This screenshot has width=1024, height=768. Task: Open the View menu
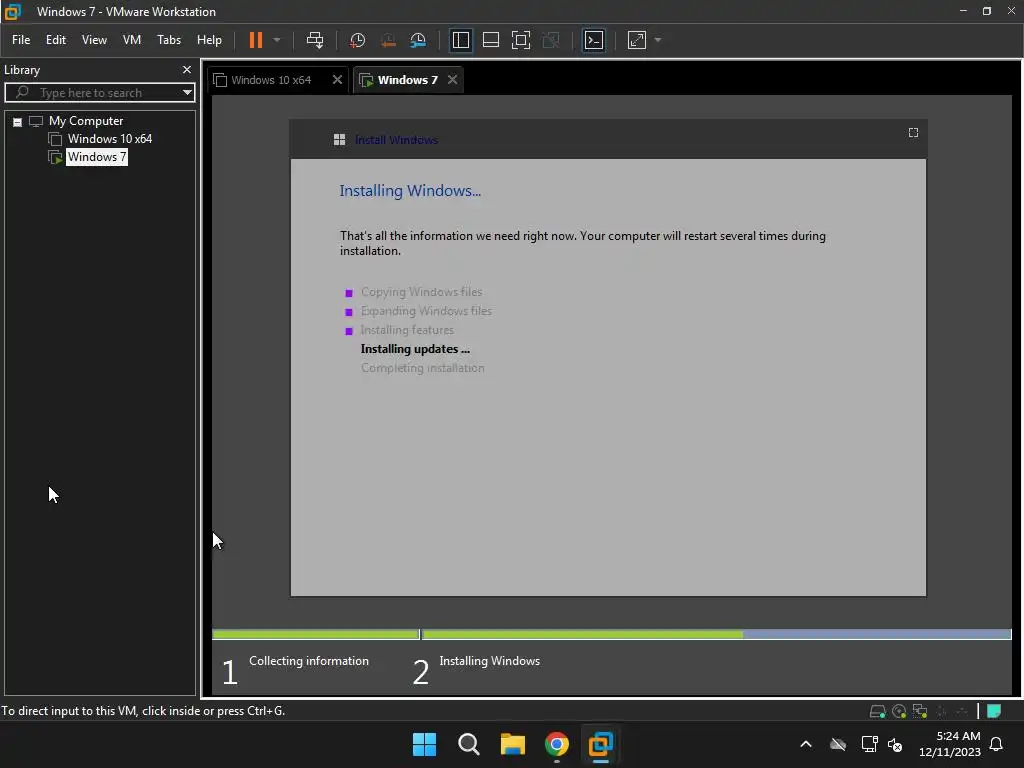point(94,40)
